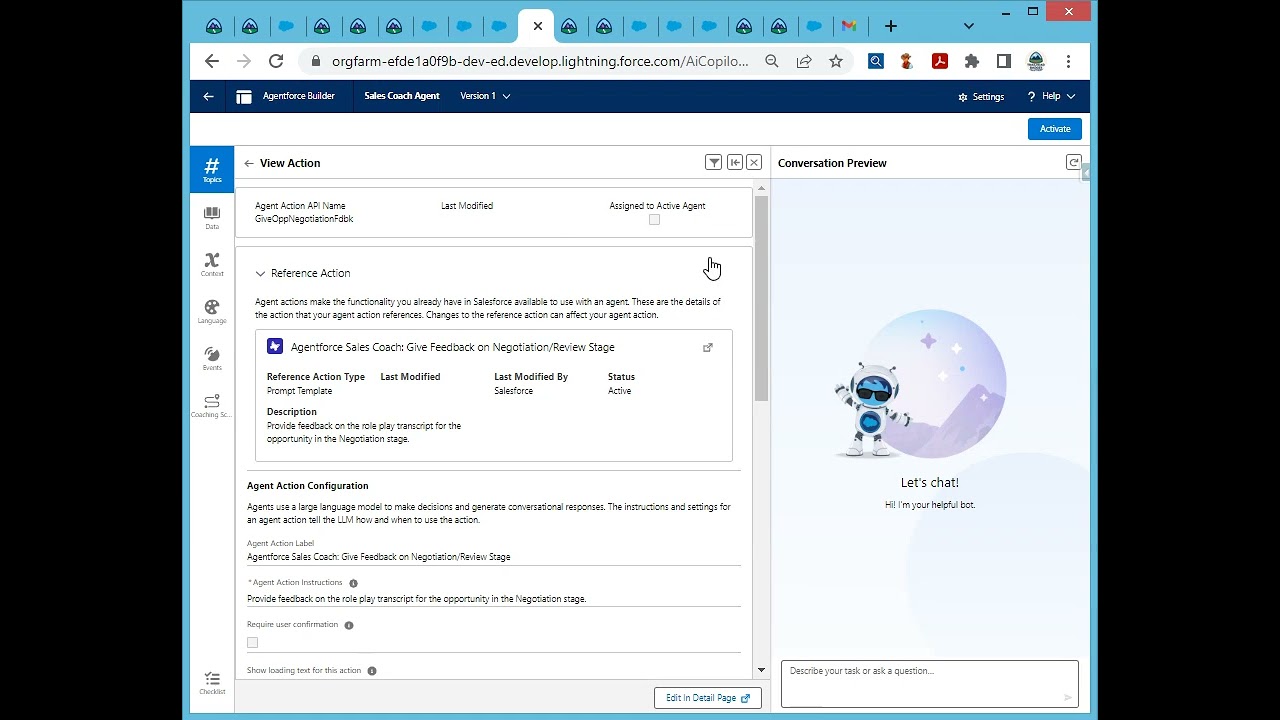Open reference action in new window icon
Viewport: 1280px width, 720px height.
tap(708, 348)
